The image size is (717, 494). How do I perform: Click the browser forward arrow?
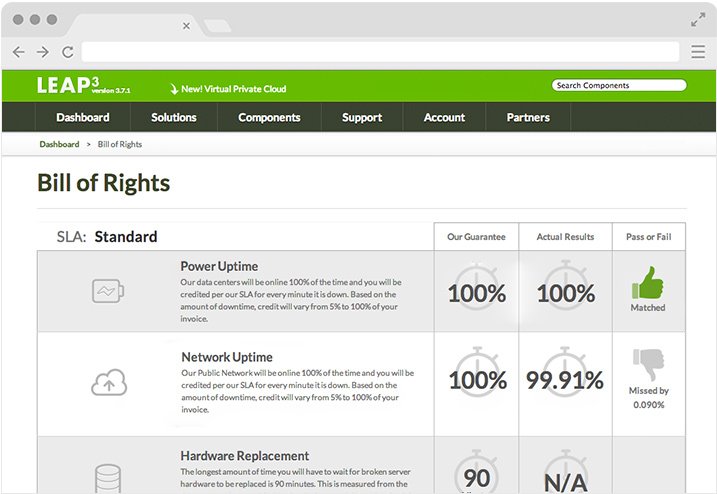point(43,52)
